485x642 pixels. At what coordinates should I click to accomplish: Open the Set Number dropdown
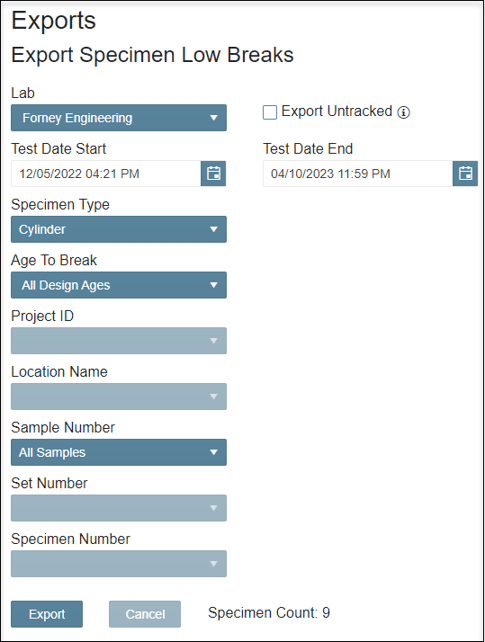(119, 508)
